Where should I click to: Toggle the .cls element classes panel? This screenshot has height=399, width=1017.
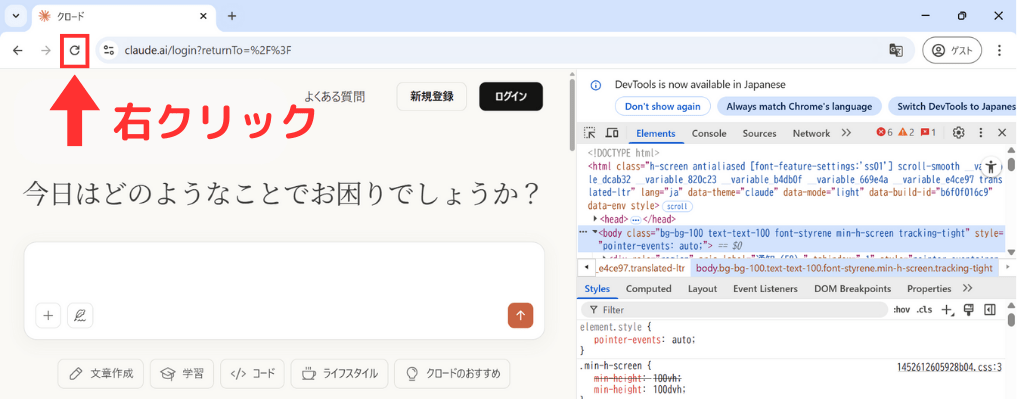point(924,310)
